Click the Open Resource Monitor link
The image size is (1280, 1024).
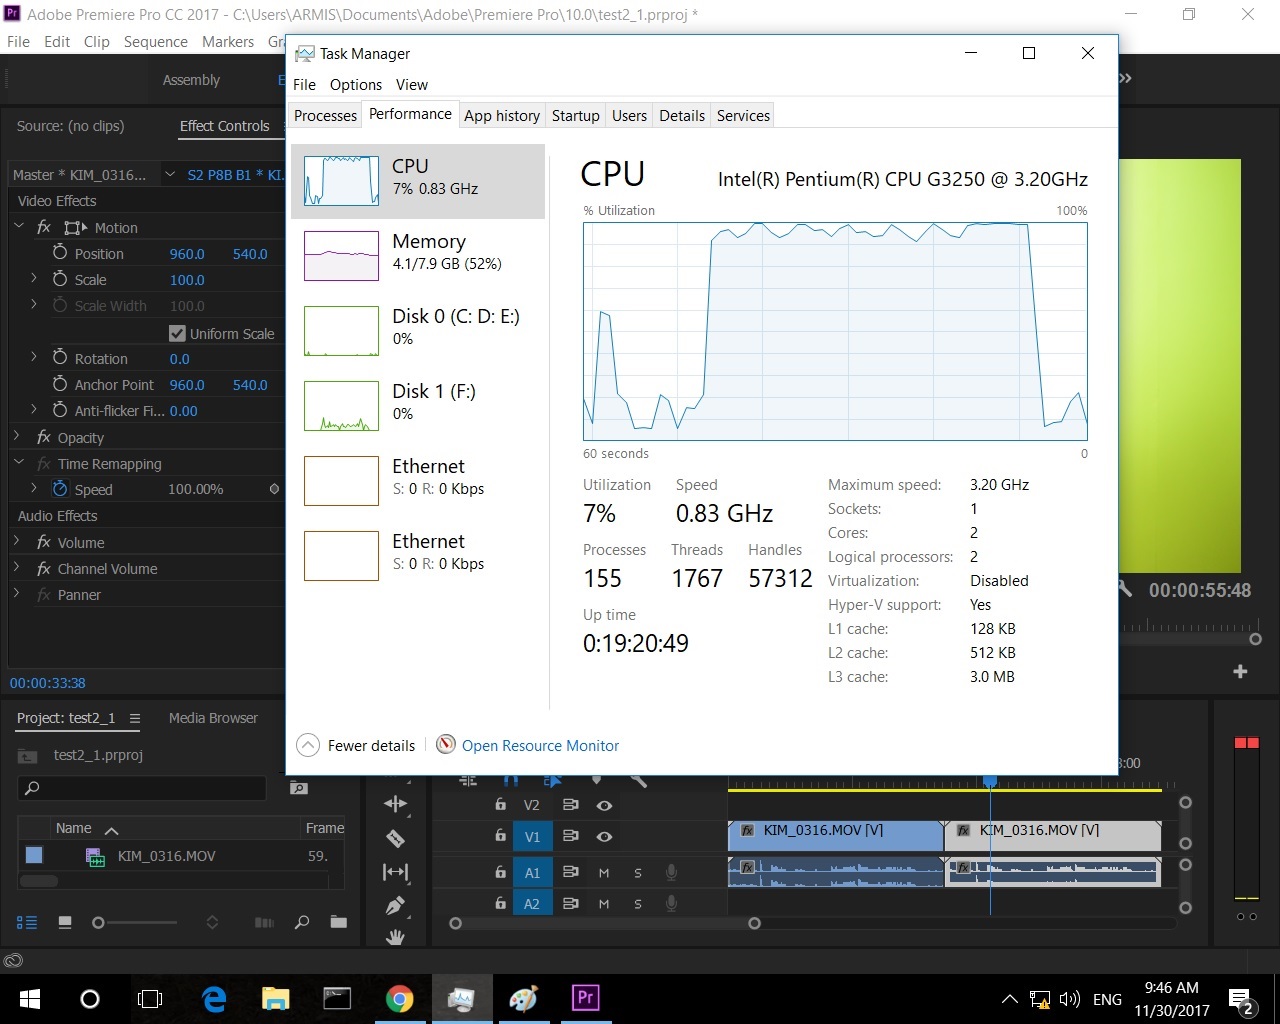[x=540, y=745]
